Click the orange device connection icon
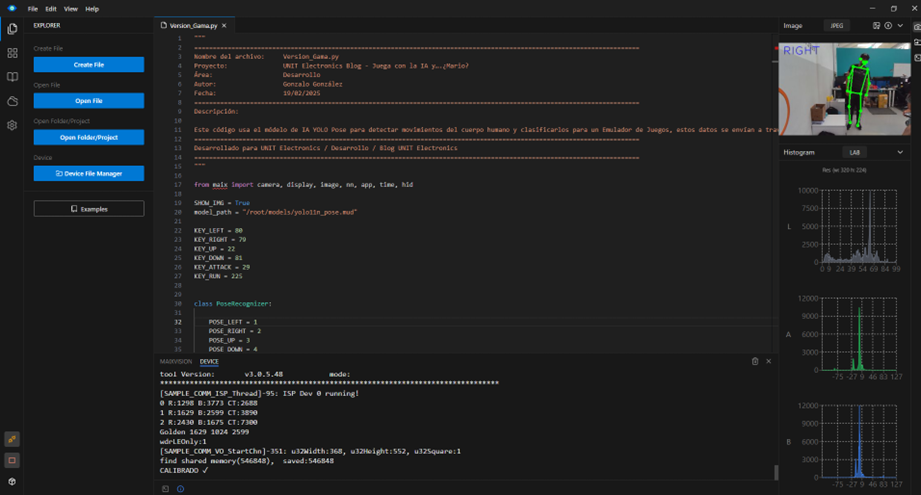The height and width of the screenshot is (495, 921). point(12,439)
